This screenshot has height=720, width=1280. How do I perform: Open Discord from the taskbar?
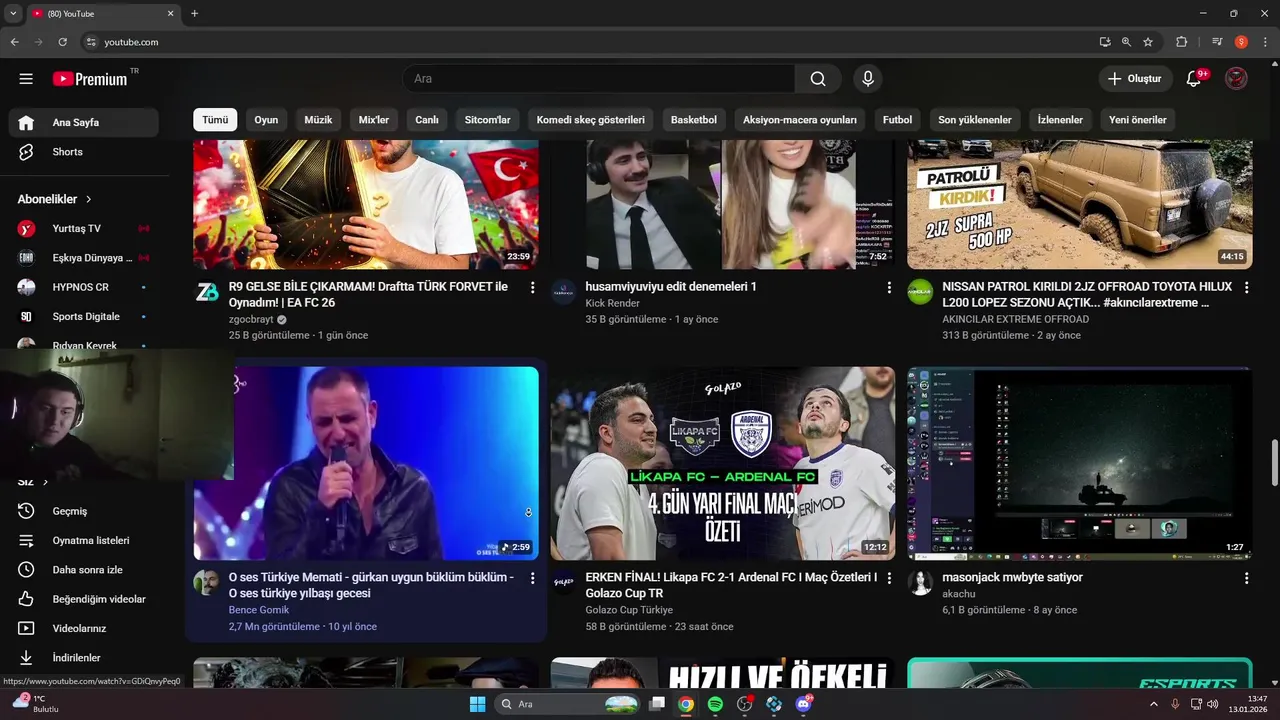[803, 704]
